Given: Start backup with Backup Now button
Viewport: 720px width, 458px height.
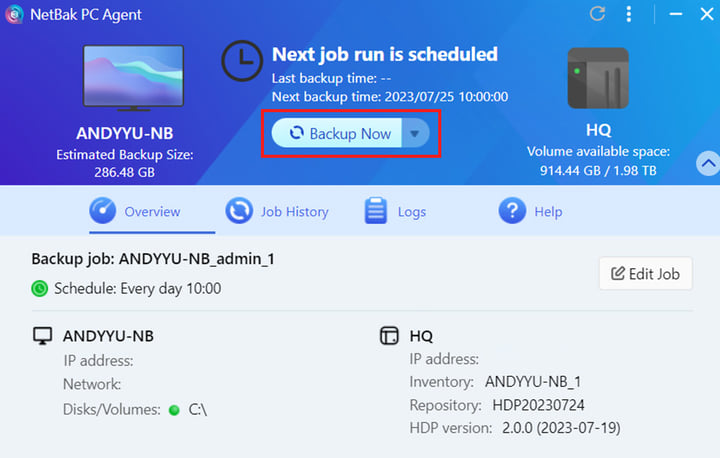Looking at the screenshot, I should coord(337,133).
